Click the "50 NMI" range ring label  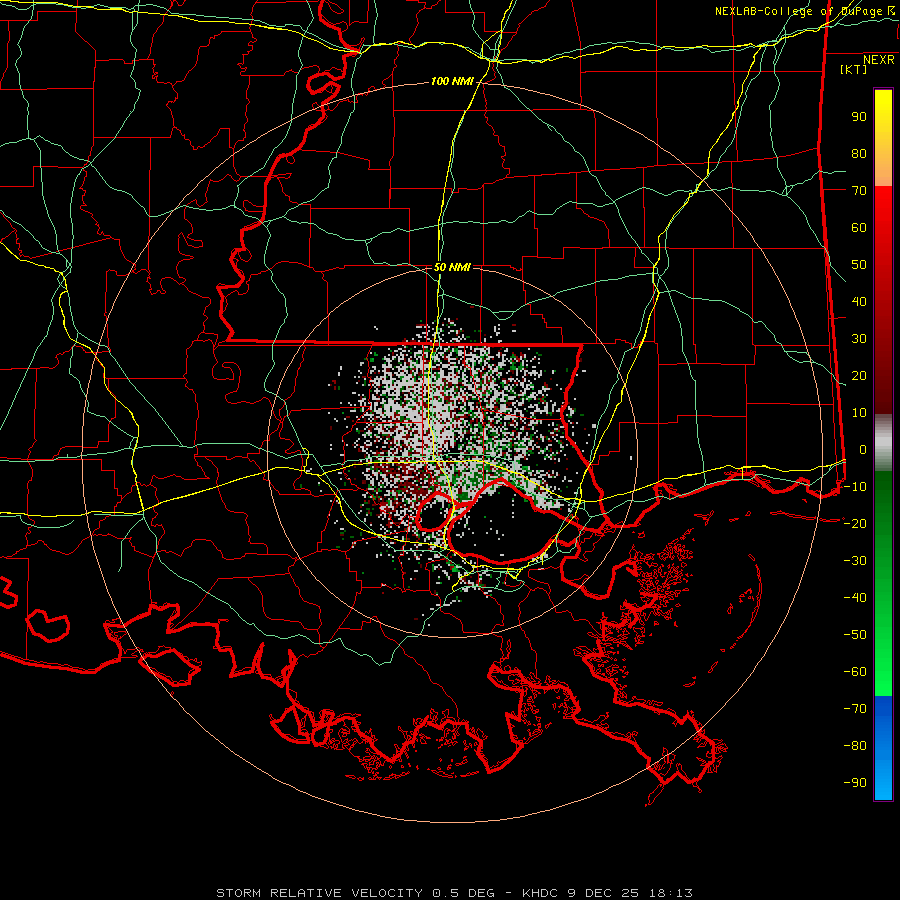452,267
